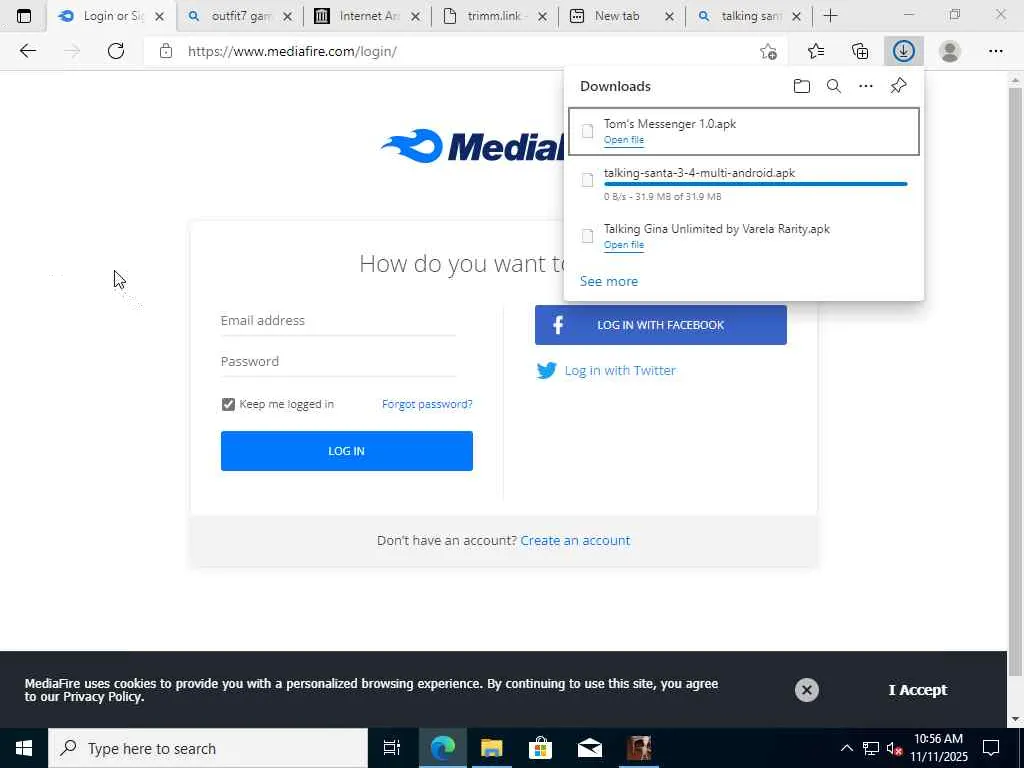Screen dimensions: 1024x768
Task: Go back to the previous page
Action: point(27,51)
